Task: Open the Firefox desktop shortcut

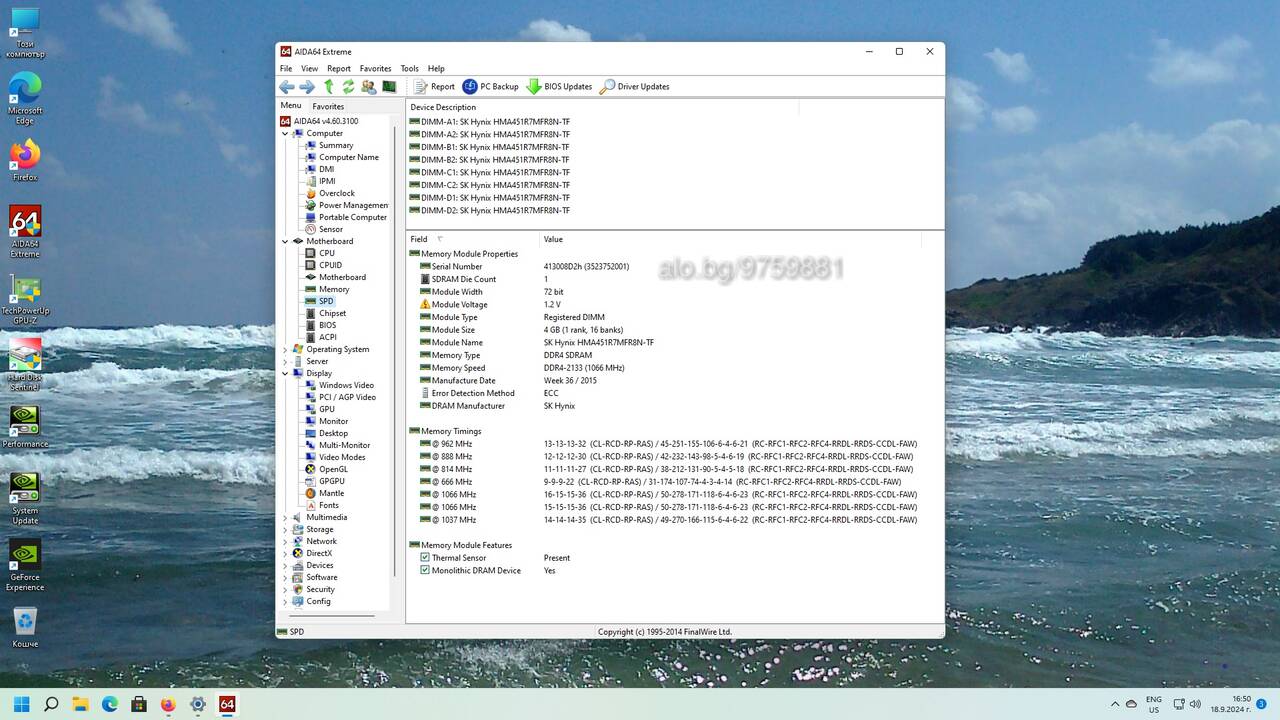Action: (25, 160)
